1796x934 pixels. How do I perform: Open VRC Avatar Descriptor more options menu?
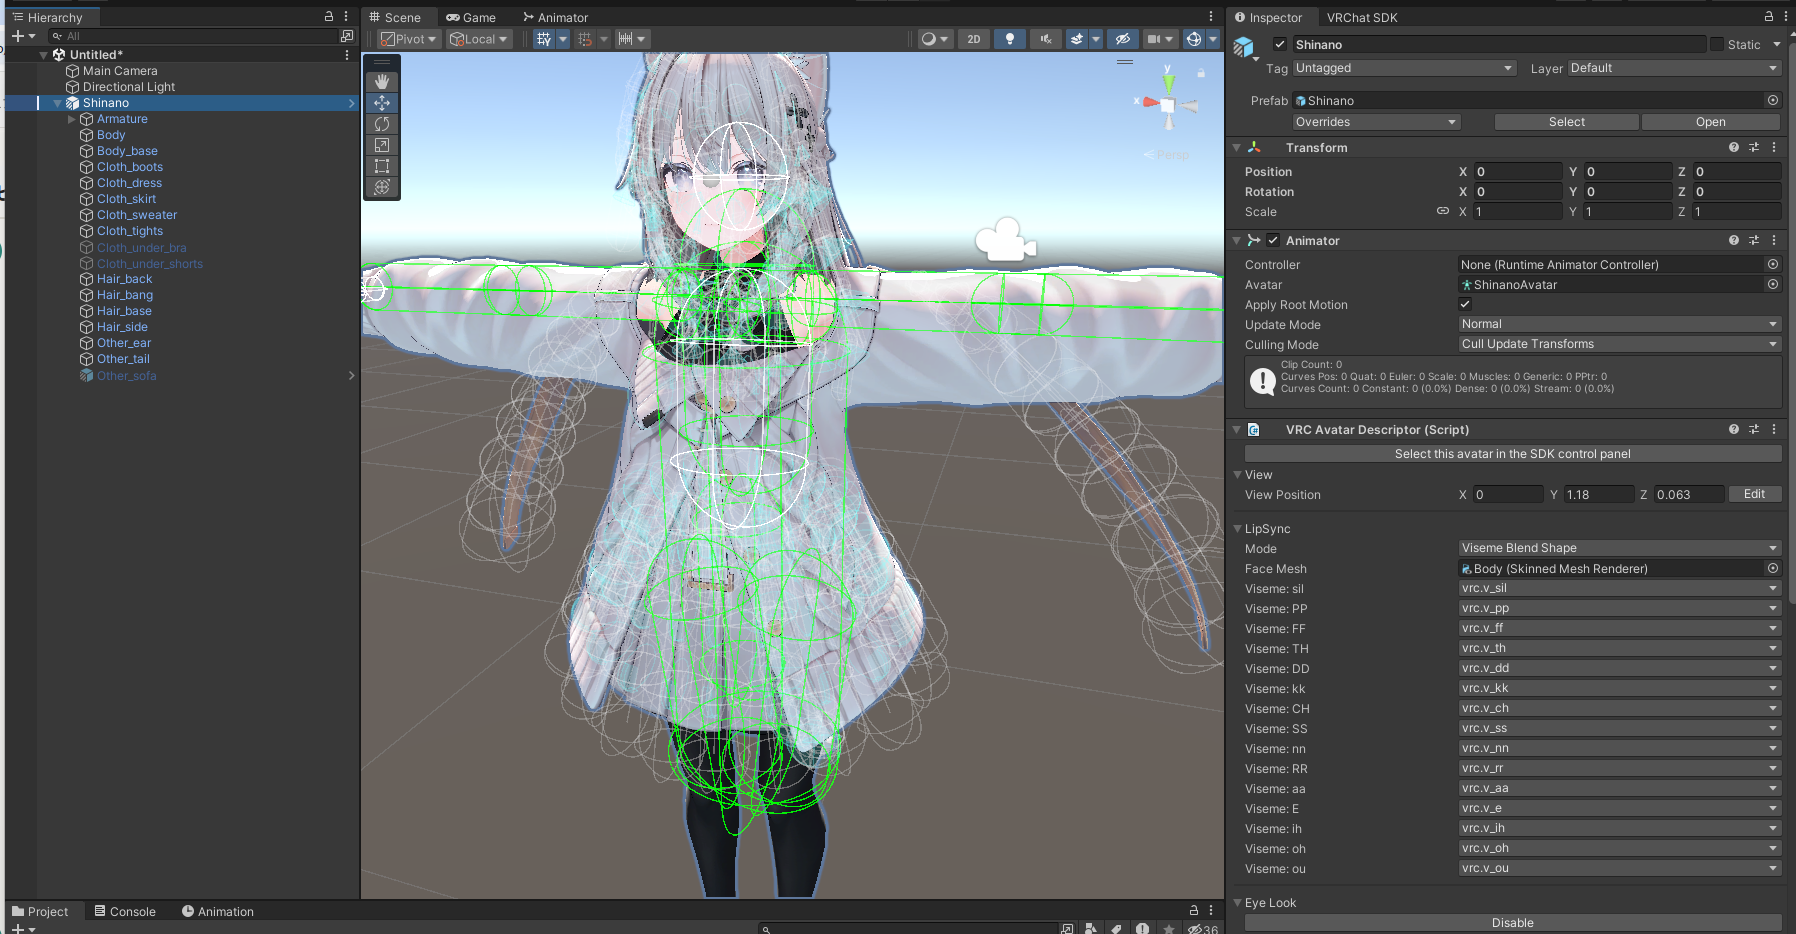(1774, 429)
